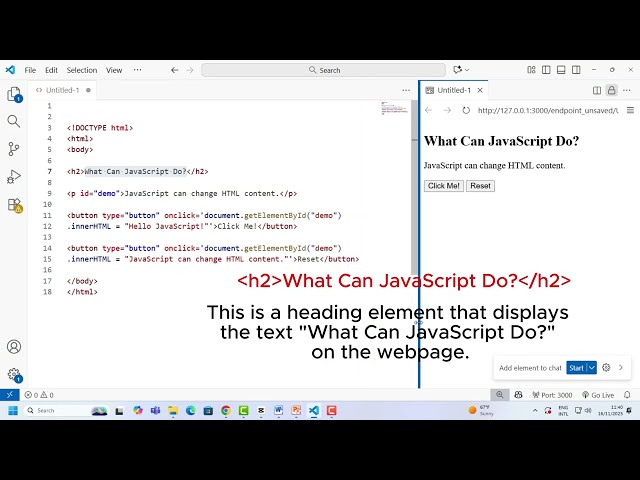Open the Copilot status icon in status bar

coord(518,395)
